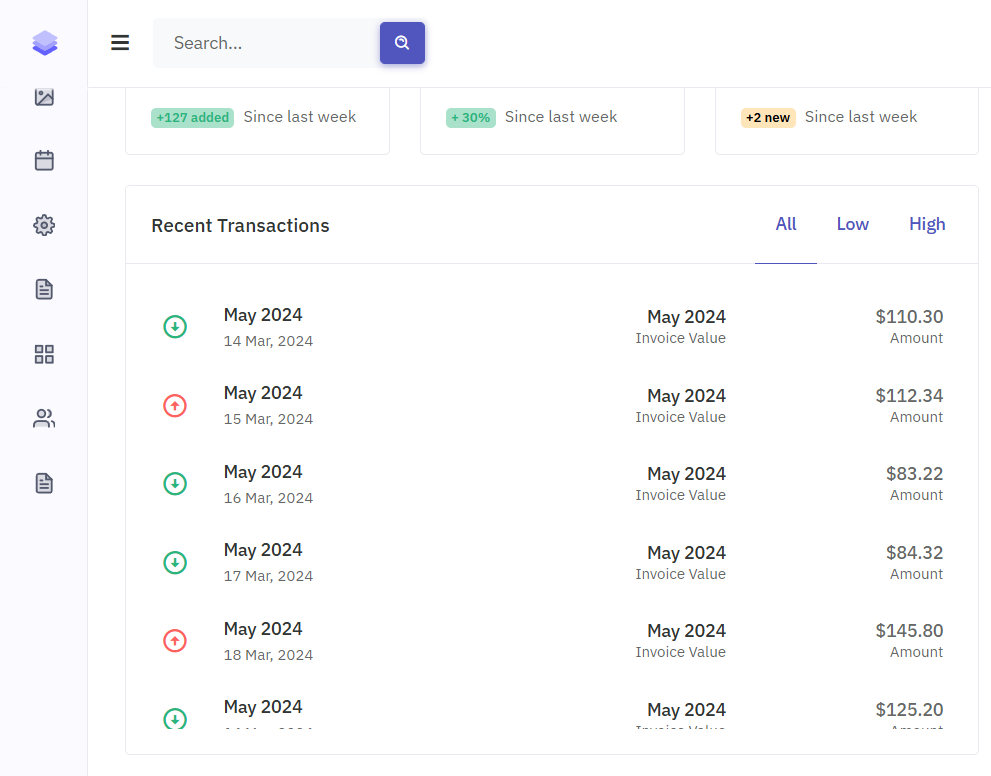Image resolution: width=991 pixels, height=776 pixels.
Task: Click the '+127 added' green badge
Action: point(192,118)
